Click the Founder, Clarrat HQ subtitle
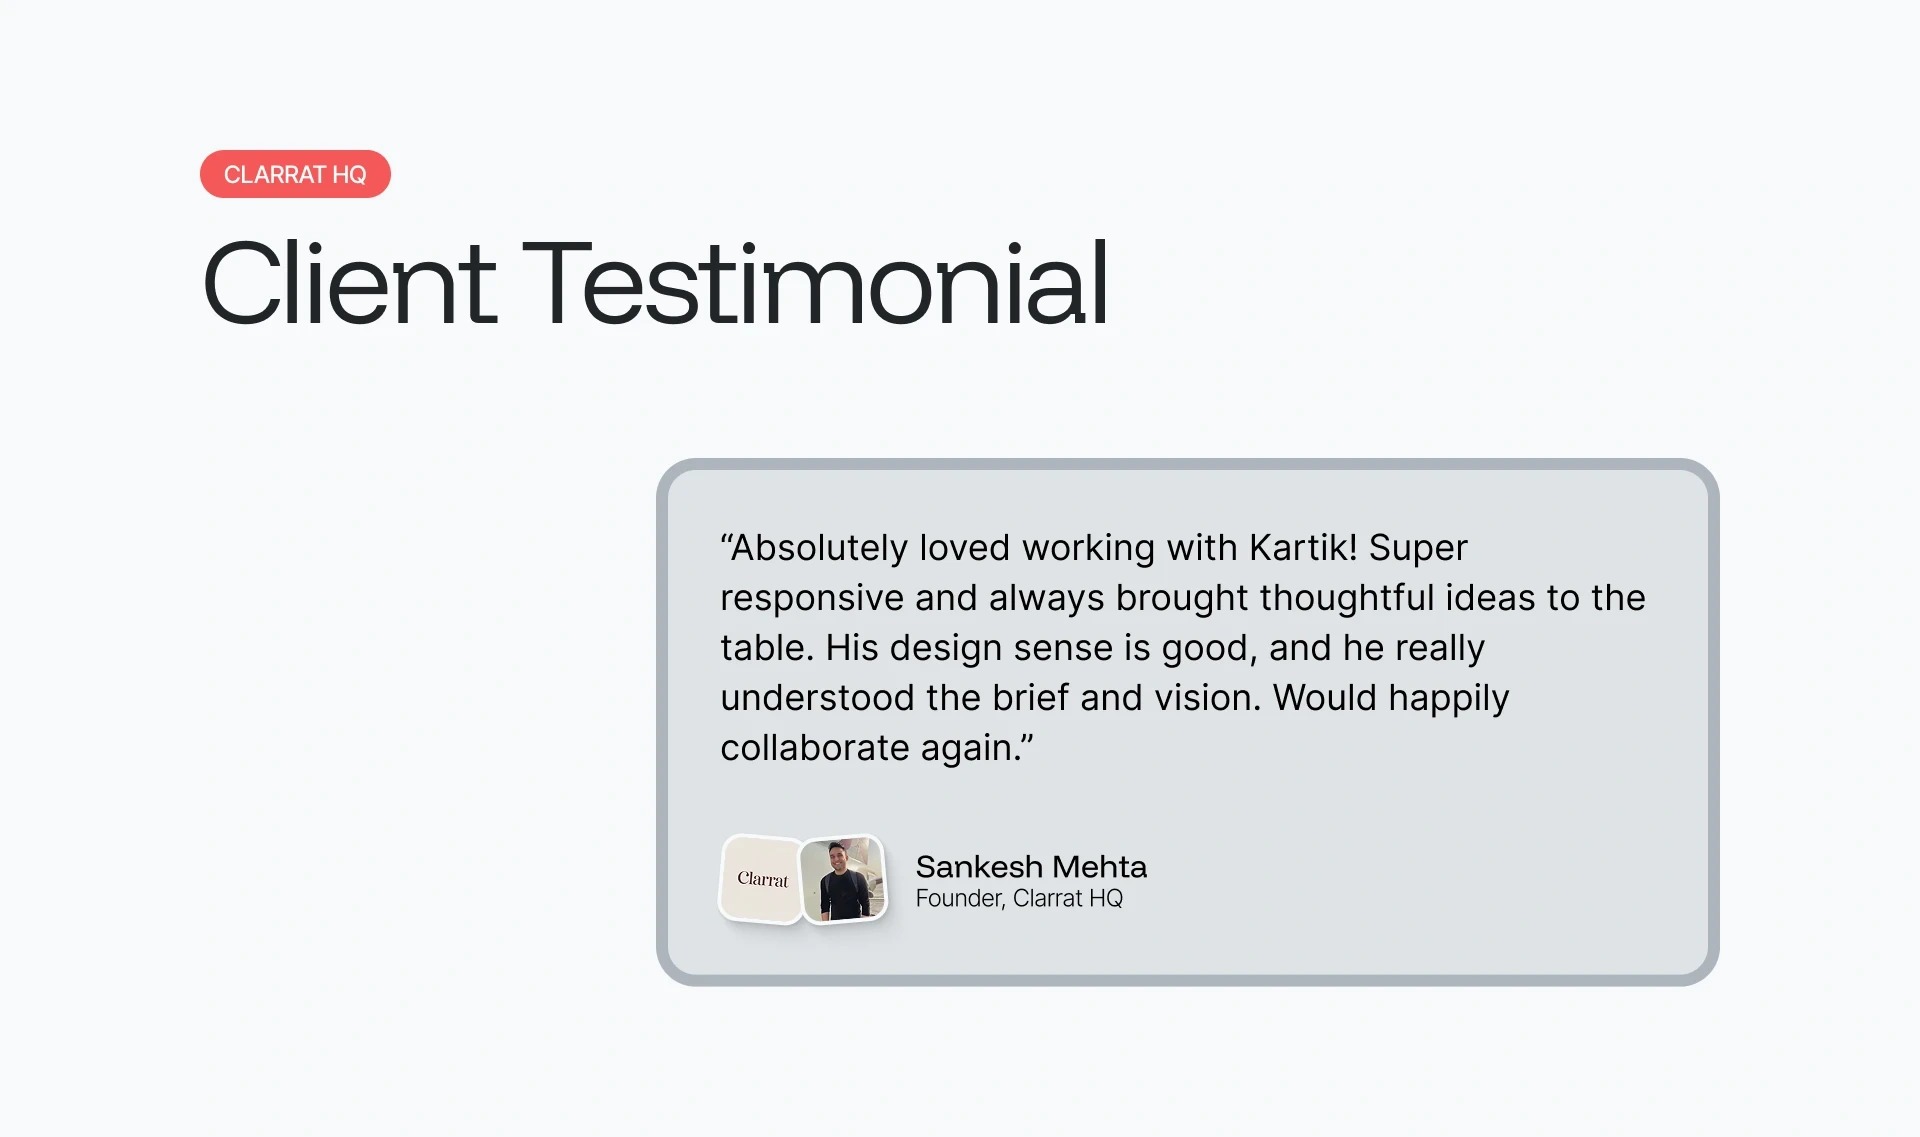 coord(1019,898)
